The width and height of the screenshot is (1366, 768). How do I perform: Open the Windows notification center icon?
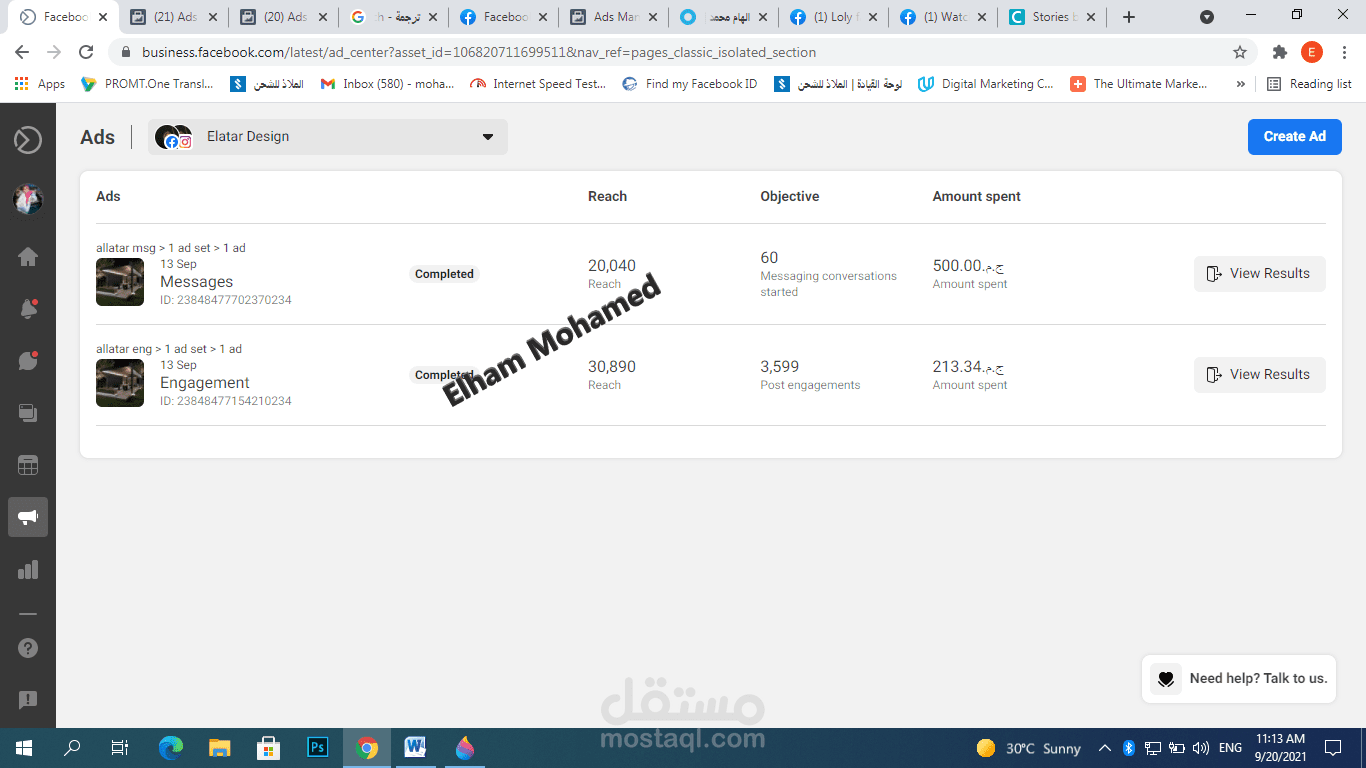pos(1332,748)
